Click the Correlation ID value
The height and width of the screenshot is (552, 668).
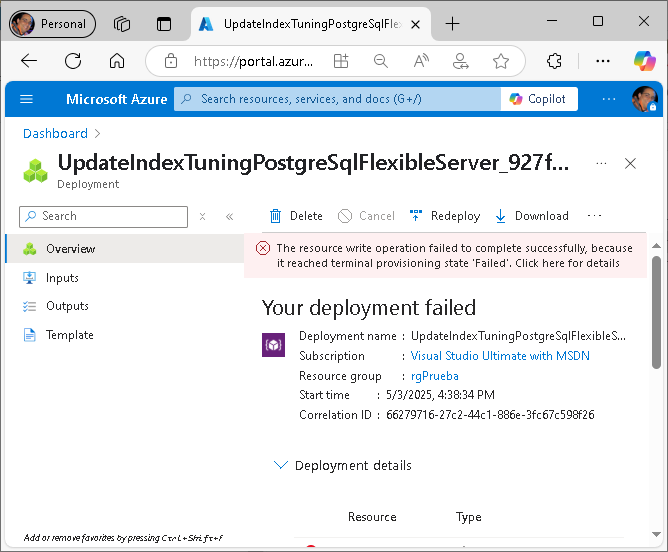[x=490, y=415]
